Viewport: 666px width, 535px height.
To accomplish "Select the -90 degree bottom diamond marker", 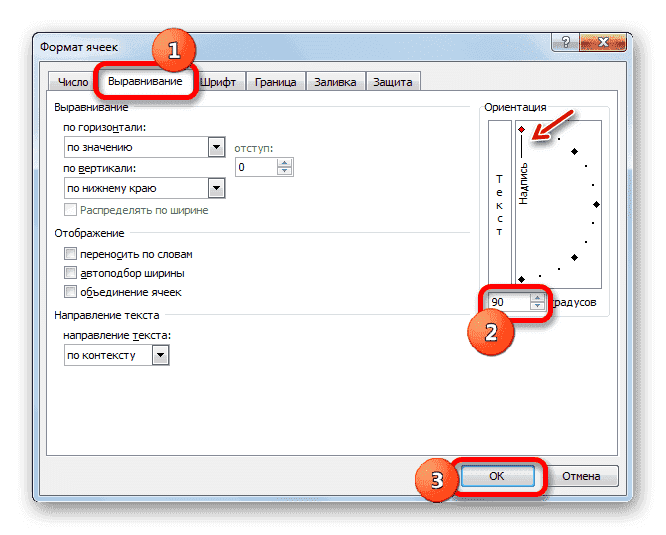I will pyautogui.click(x=522, y=279).
